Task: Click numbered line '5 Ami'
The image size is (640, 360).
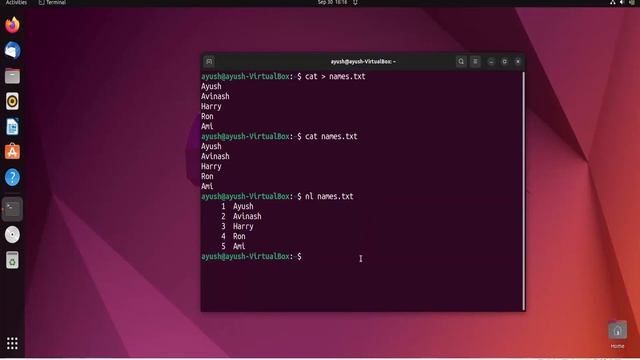Action: coord(233,246)
